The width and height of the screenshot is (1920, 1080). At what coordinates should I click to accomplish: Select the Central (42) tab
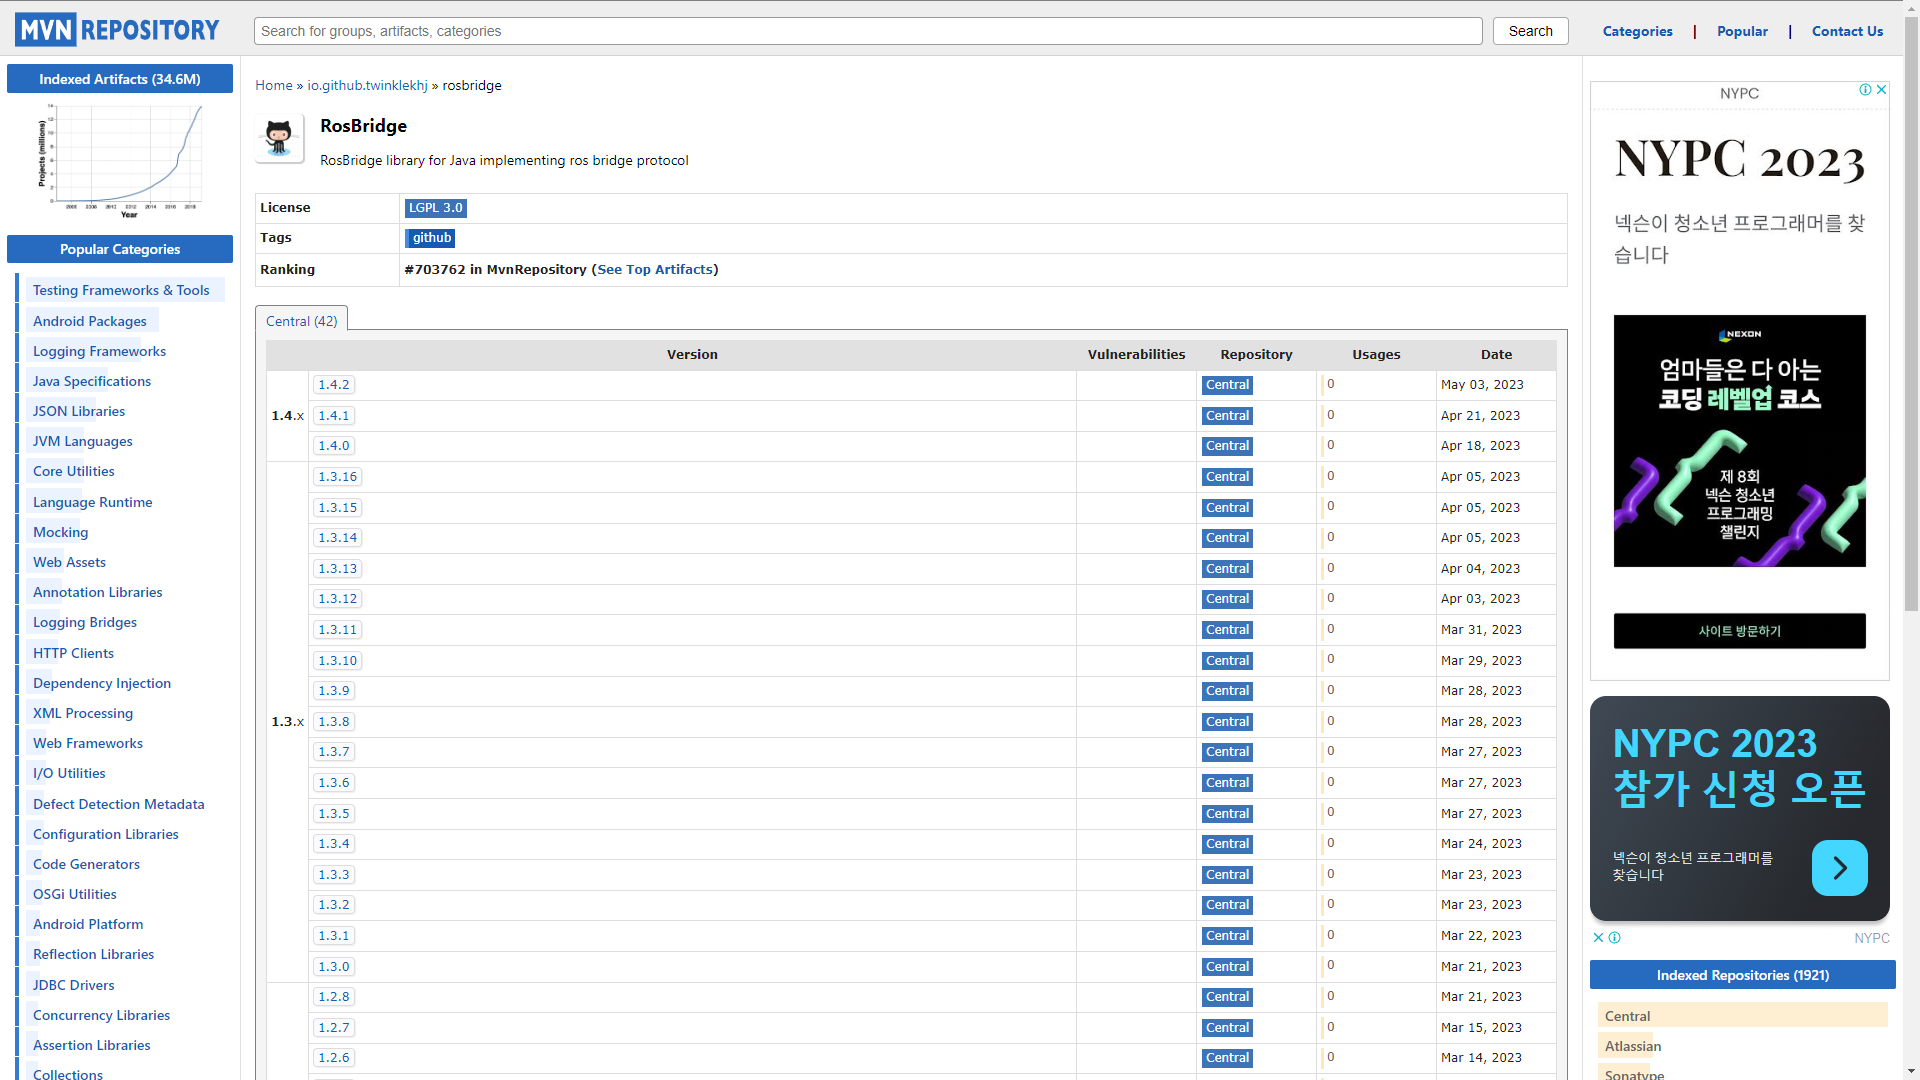click(301, 320)
